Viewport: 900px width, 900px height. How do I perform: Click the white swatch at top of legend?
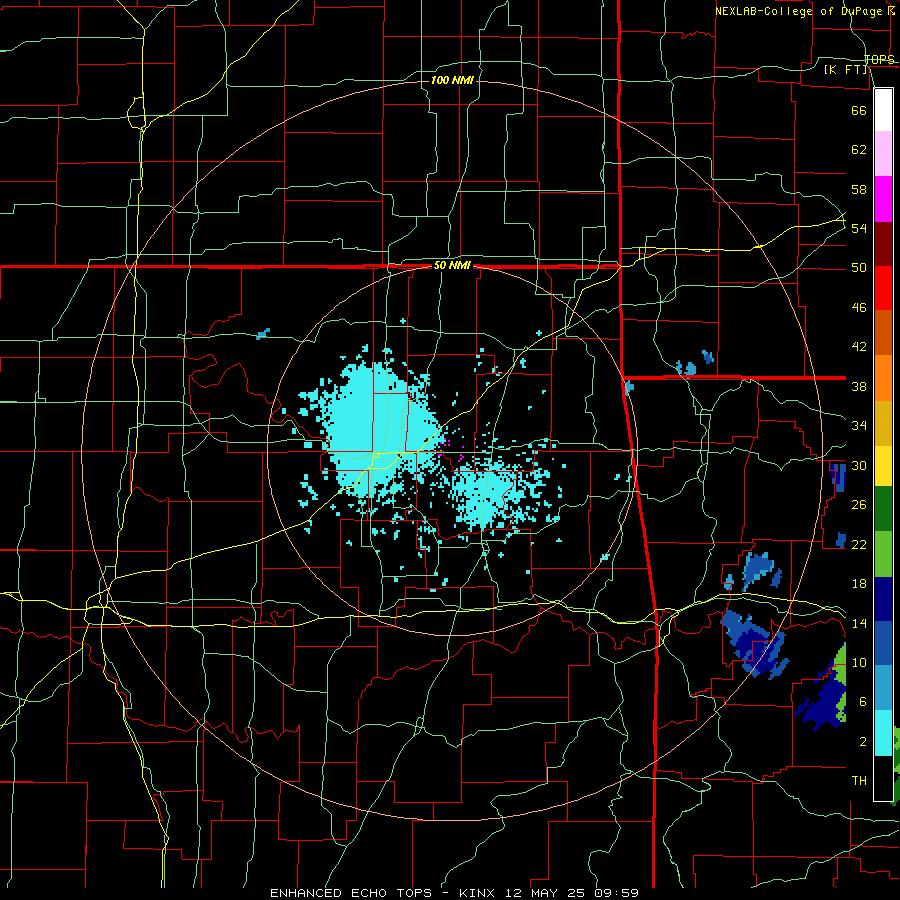[883, 110]
